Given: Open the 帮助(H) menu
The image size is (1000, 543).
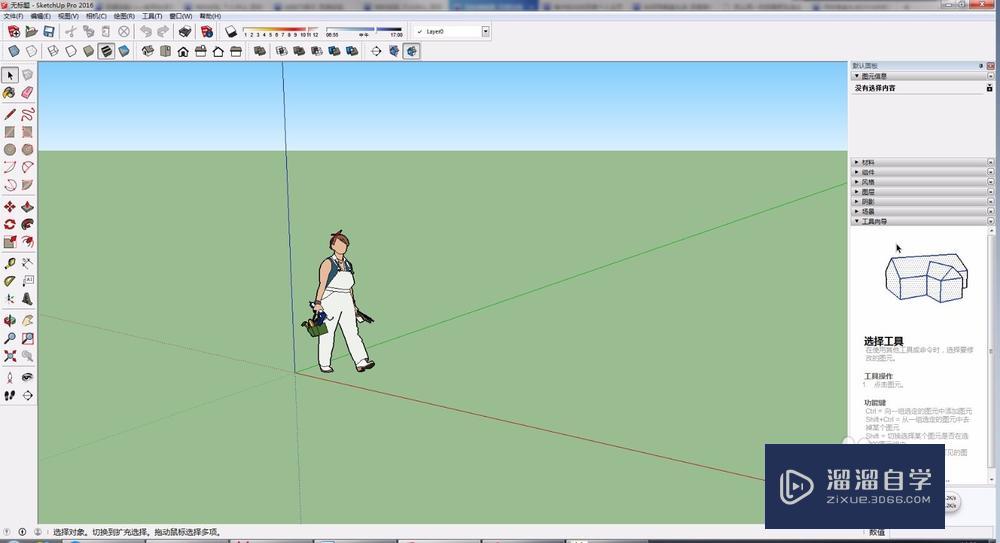Looking at the screenshot, I should tap(210, 16).
